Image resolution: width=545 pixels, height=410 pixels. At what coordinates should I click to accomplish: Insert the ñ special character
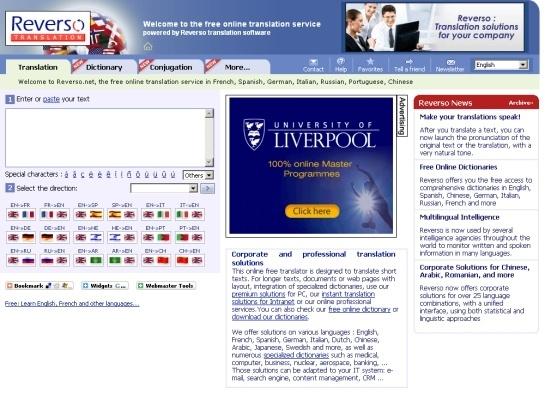coord(129,174)
